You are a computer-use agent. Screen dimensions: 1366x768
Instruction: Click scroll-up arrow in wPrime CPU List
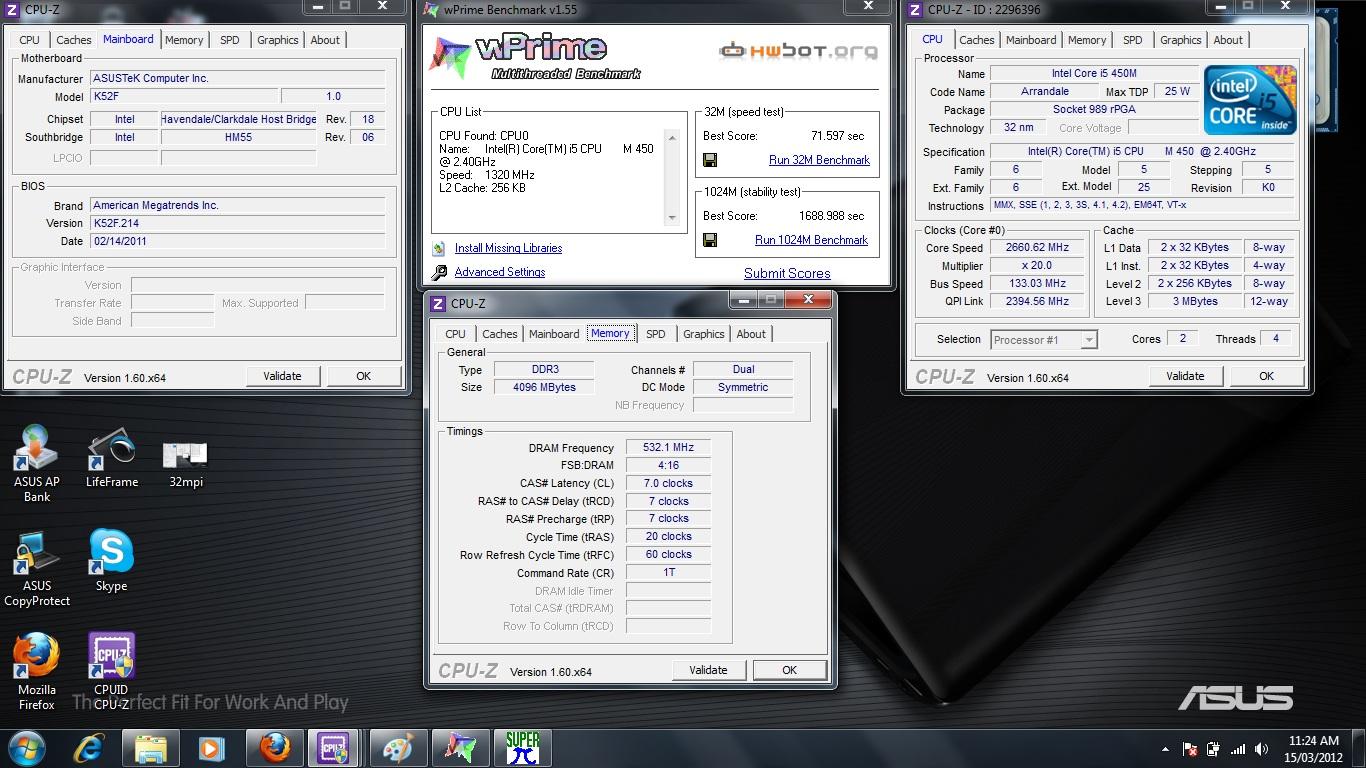[x=673, y=139]
